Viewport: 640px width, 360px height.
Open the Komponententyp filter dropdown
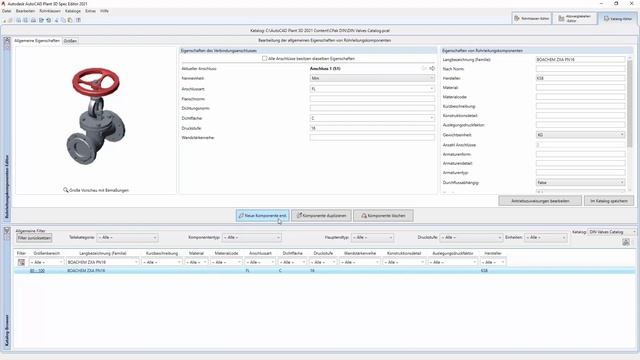251,237
